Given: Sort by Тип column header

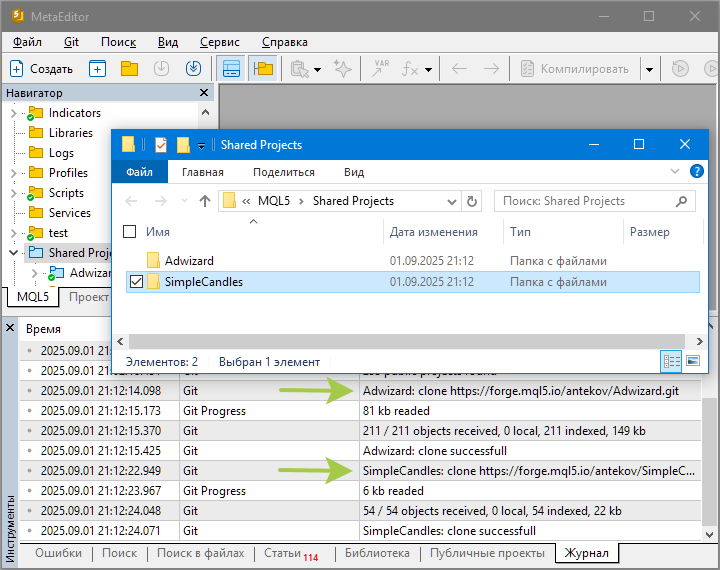Looking at the screenshot, I should (x=520, y=232).
